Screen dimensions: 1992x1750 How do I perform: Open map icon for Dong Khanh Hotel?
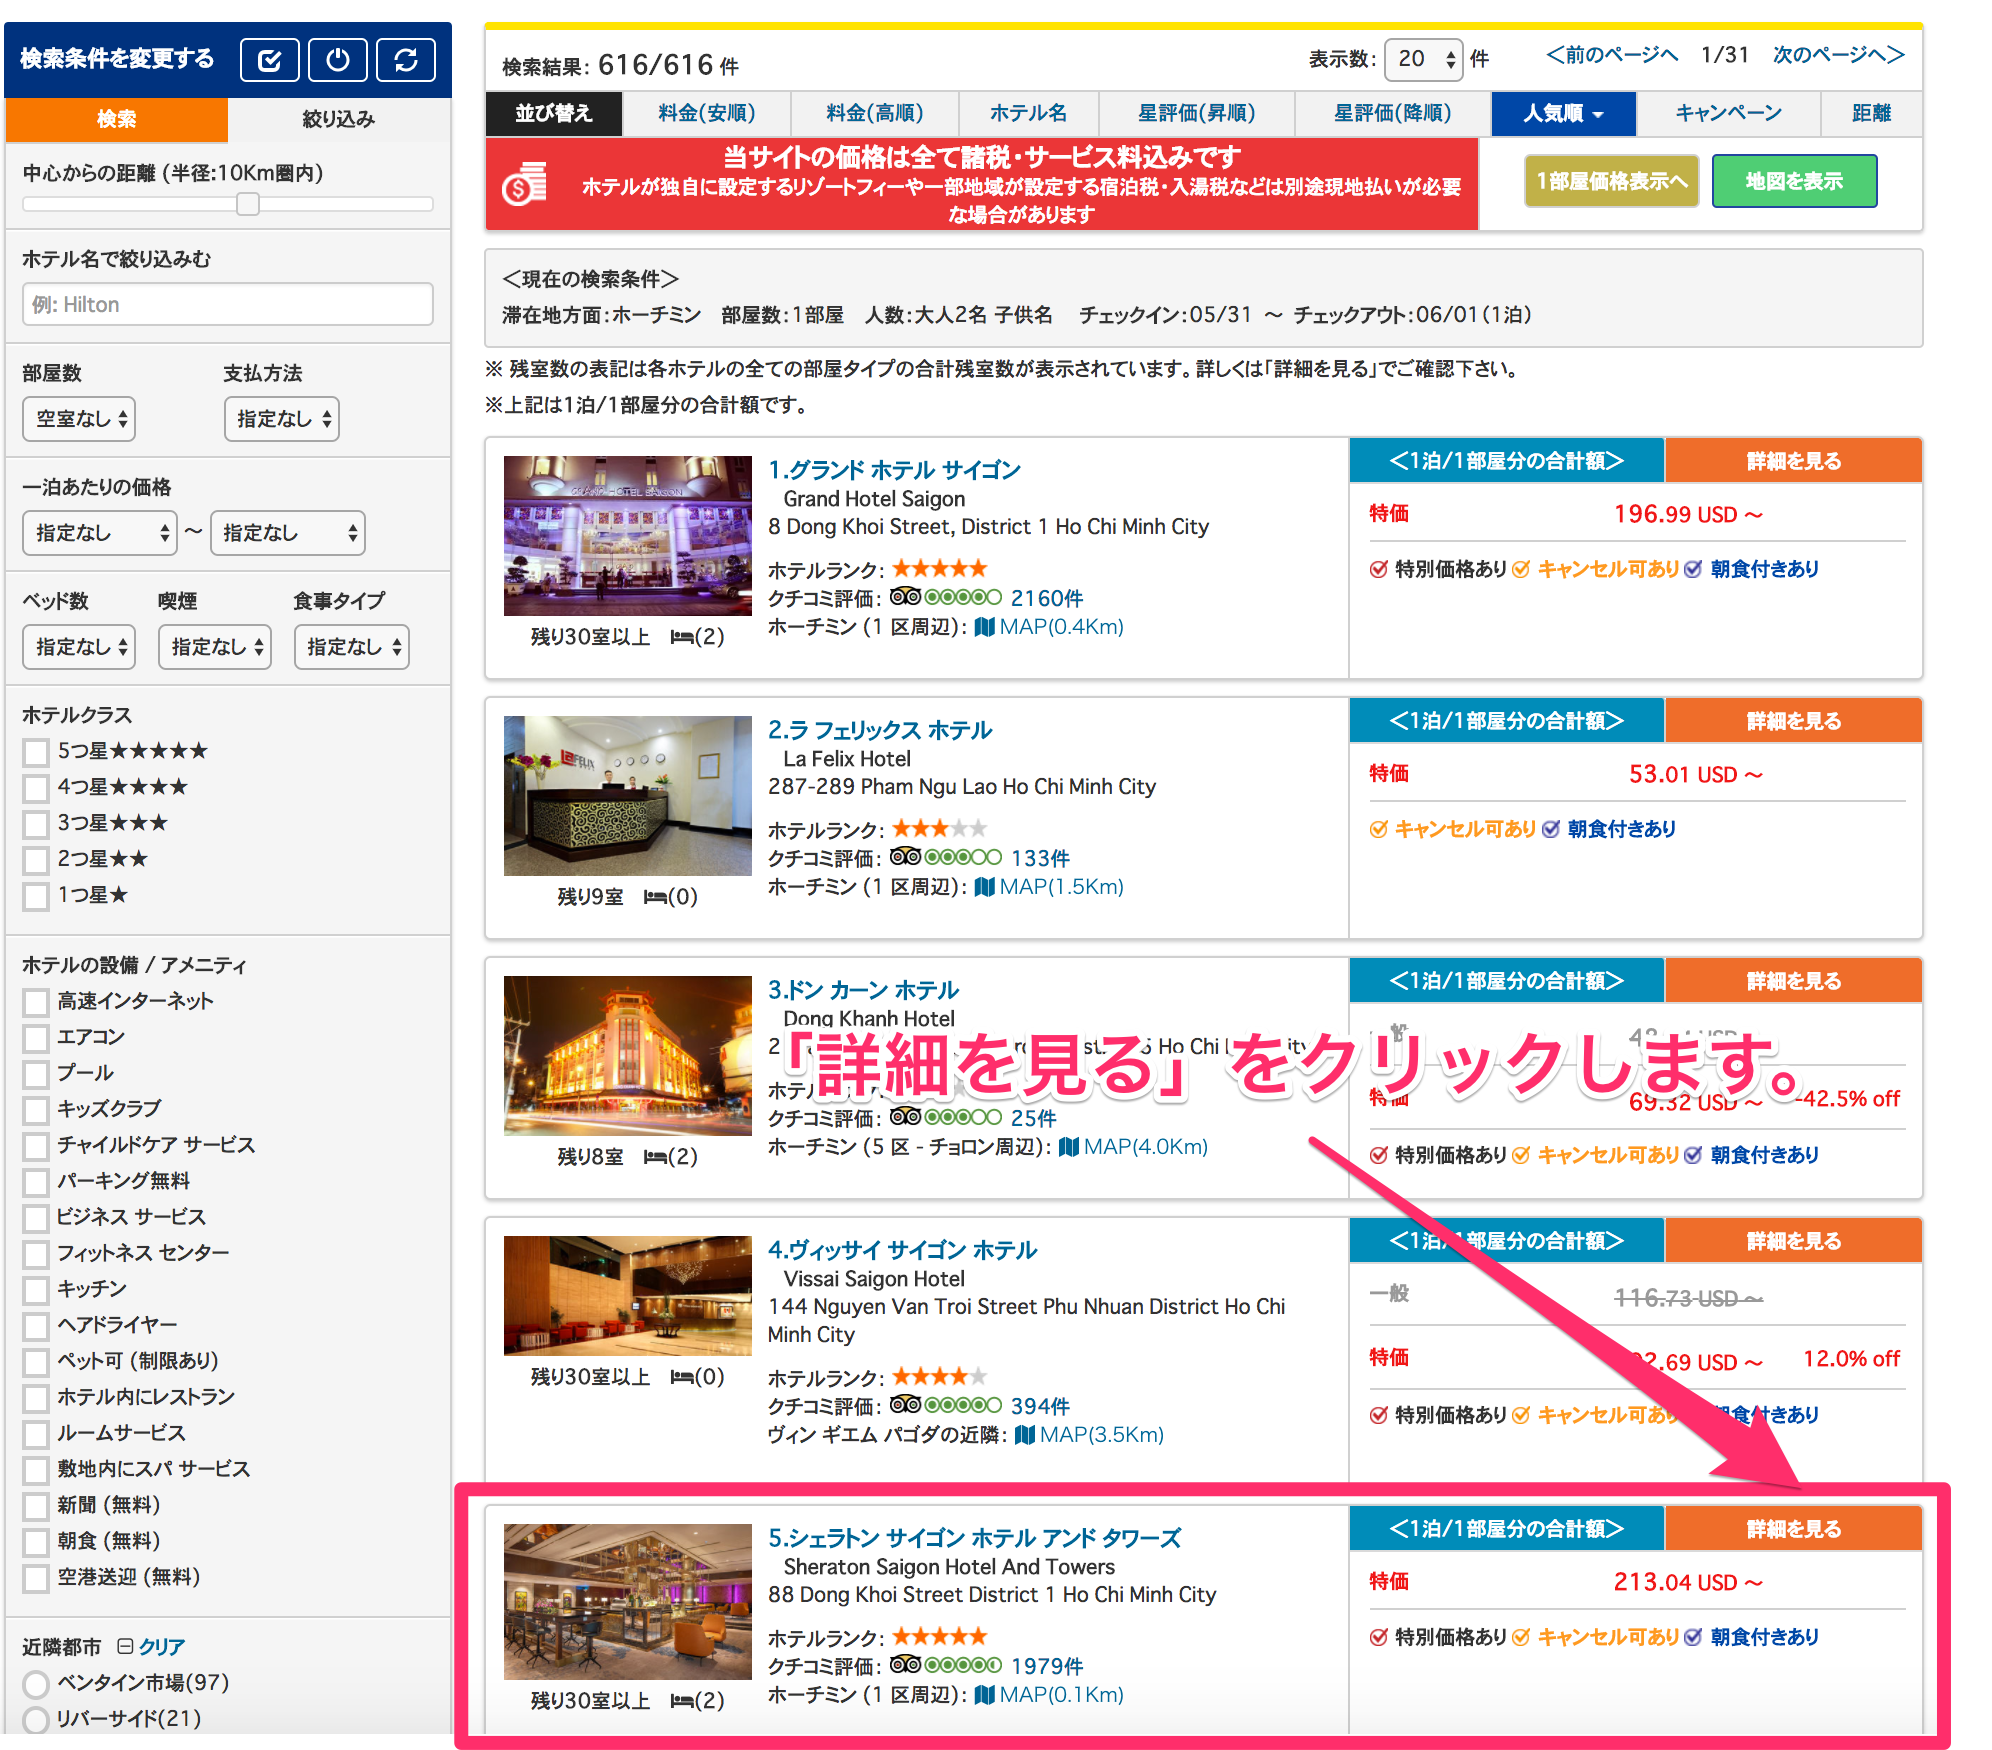coord(1069,1147)
